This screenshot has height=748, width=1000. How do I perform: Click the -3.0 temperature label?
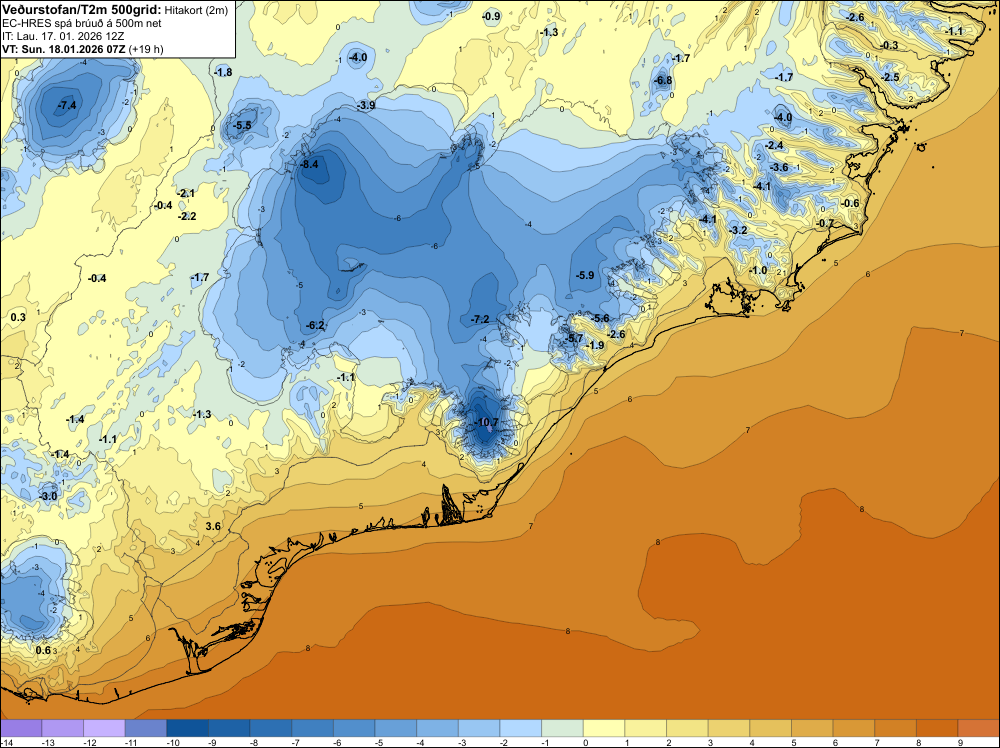[x=48, y=495]
